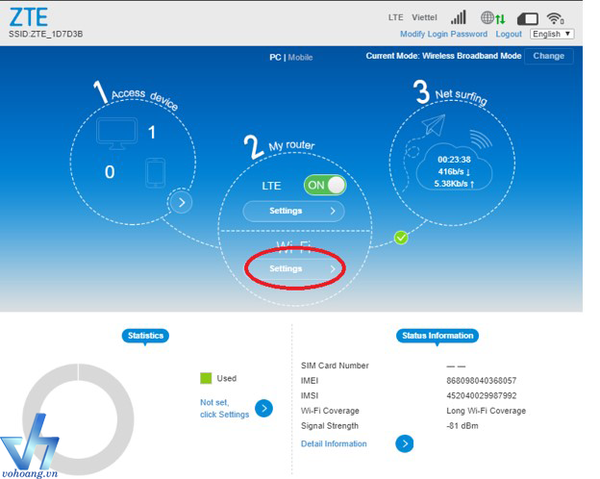The image size is (600, 479).
Task: Click the mobile phone device icon
Action: pyautogui.click(x=155, y=173)
